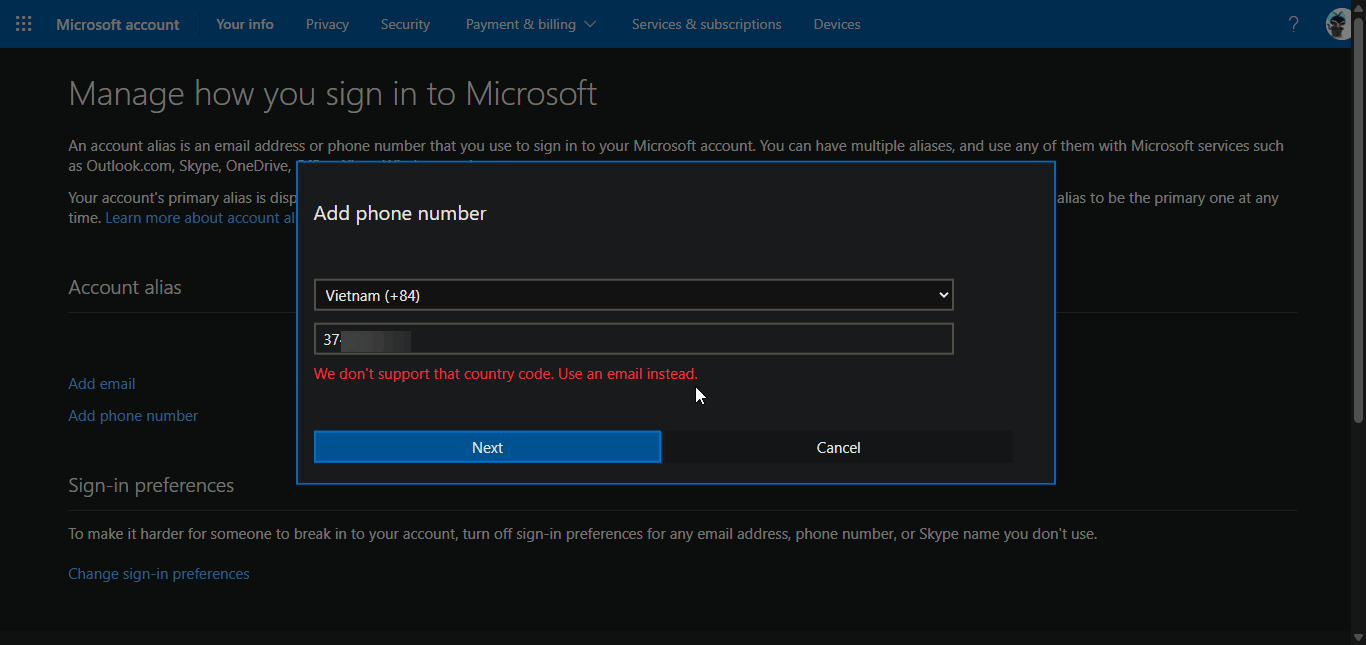This screenshot has height=645, width=1366.
Task: Click the Next button
Action: (487, 447)
